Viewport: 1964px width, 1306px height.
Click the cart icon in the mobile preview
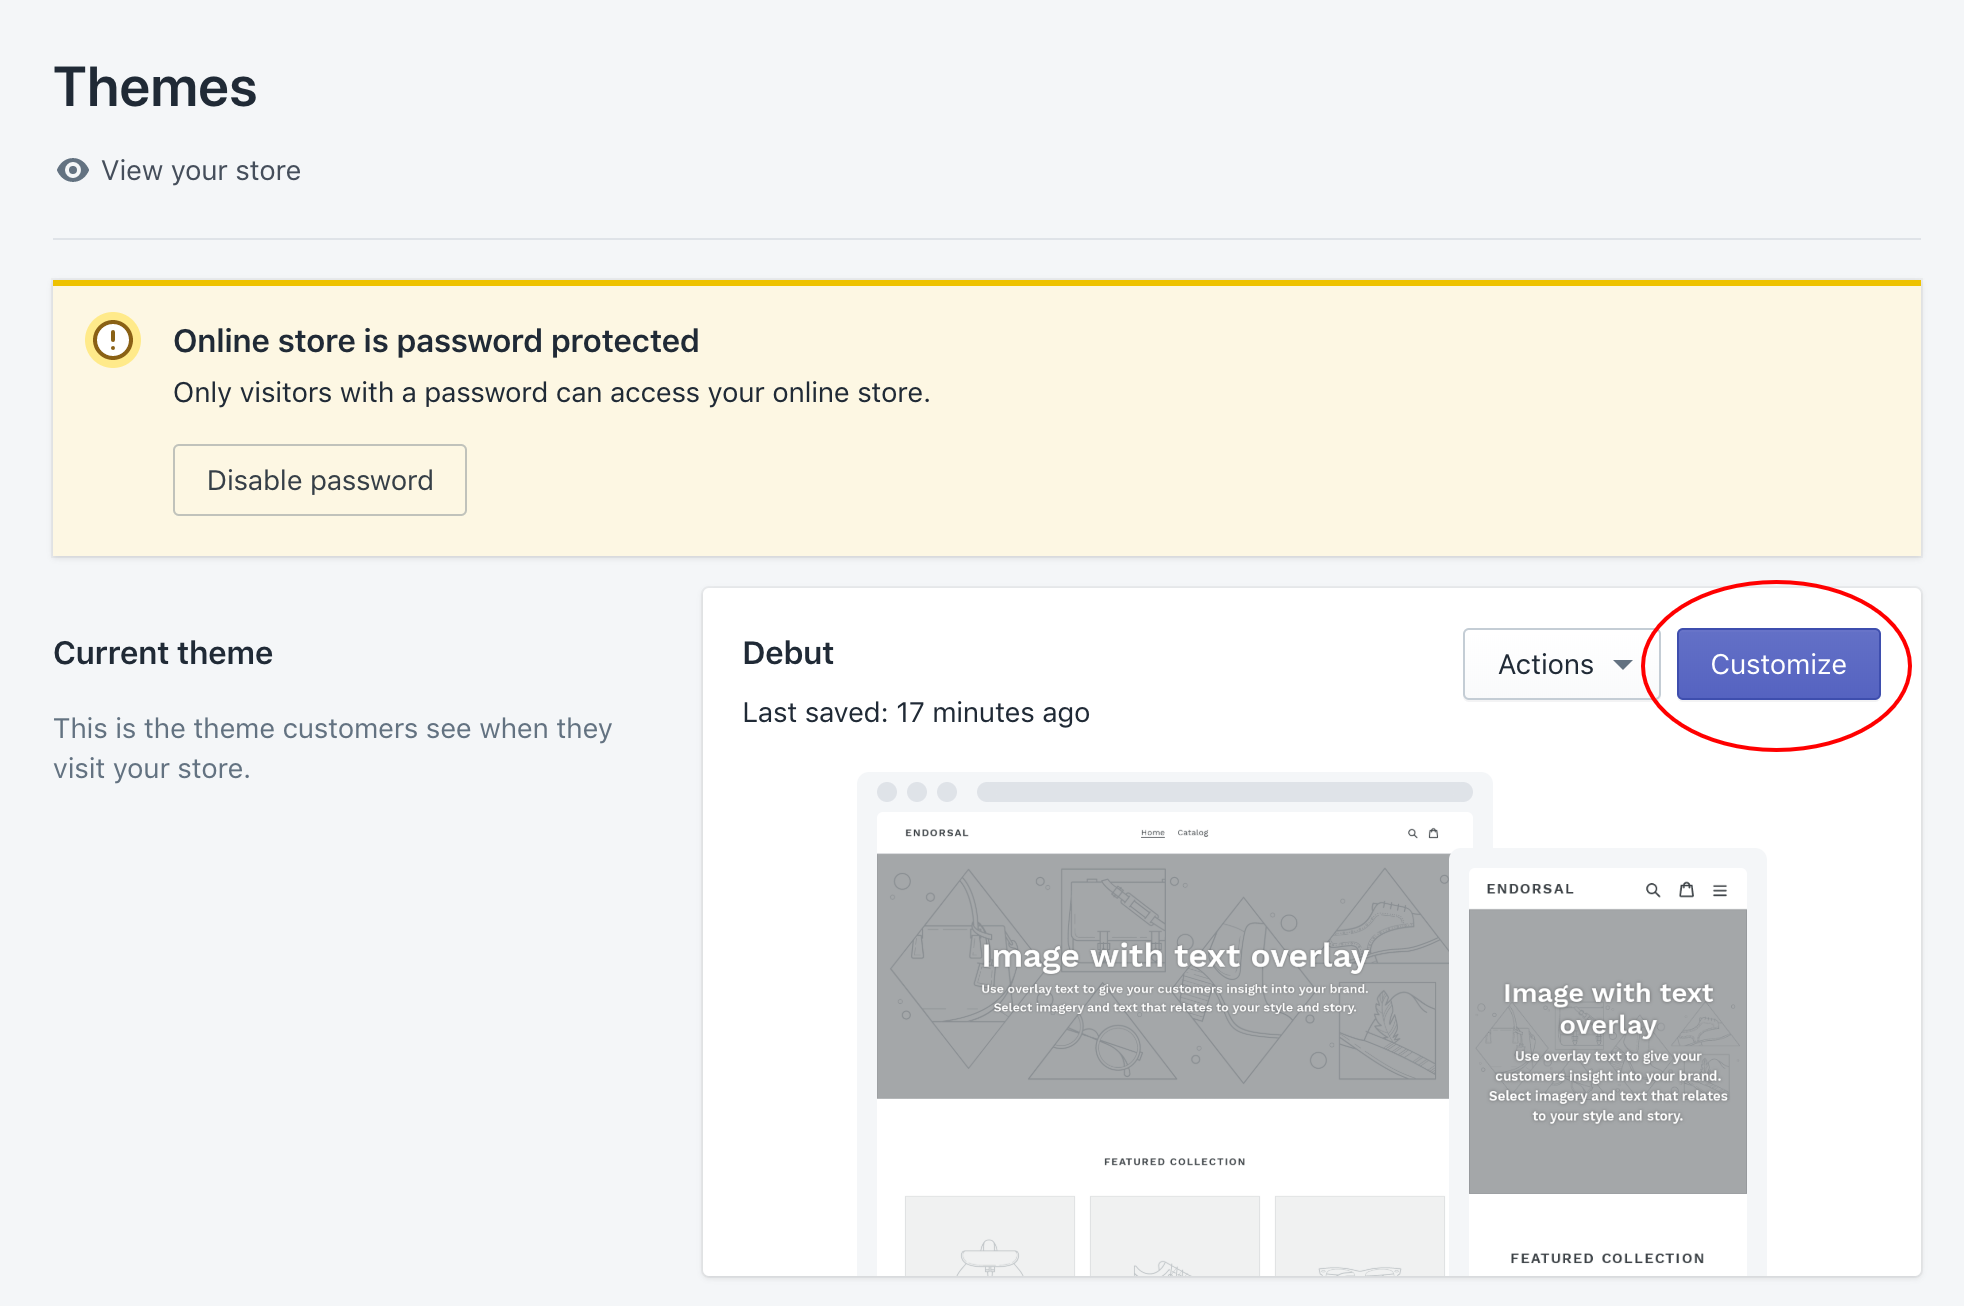(x=1687, y=889)
